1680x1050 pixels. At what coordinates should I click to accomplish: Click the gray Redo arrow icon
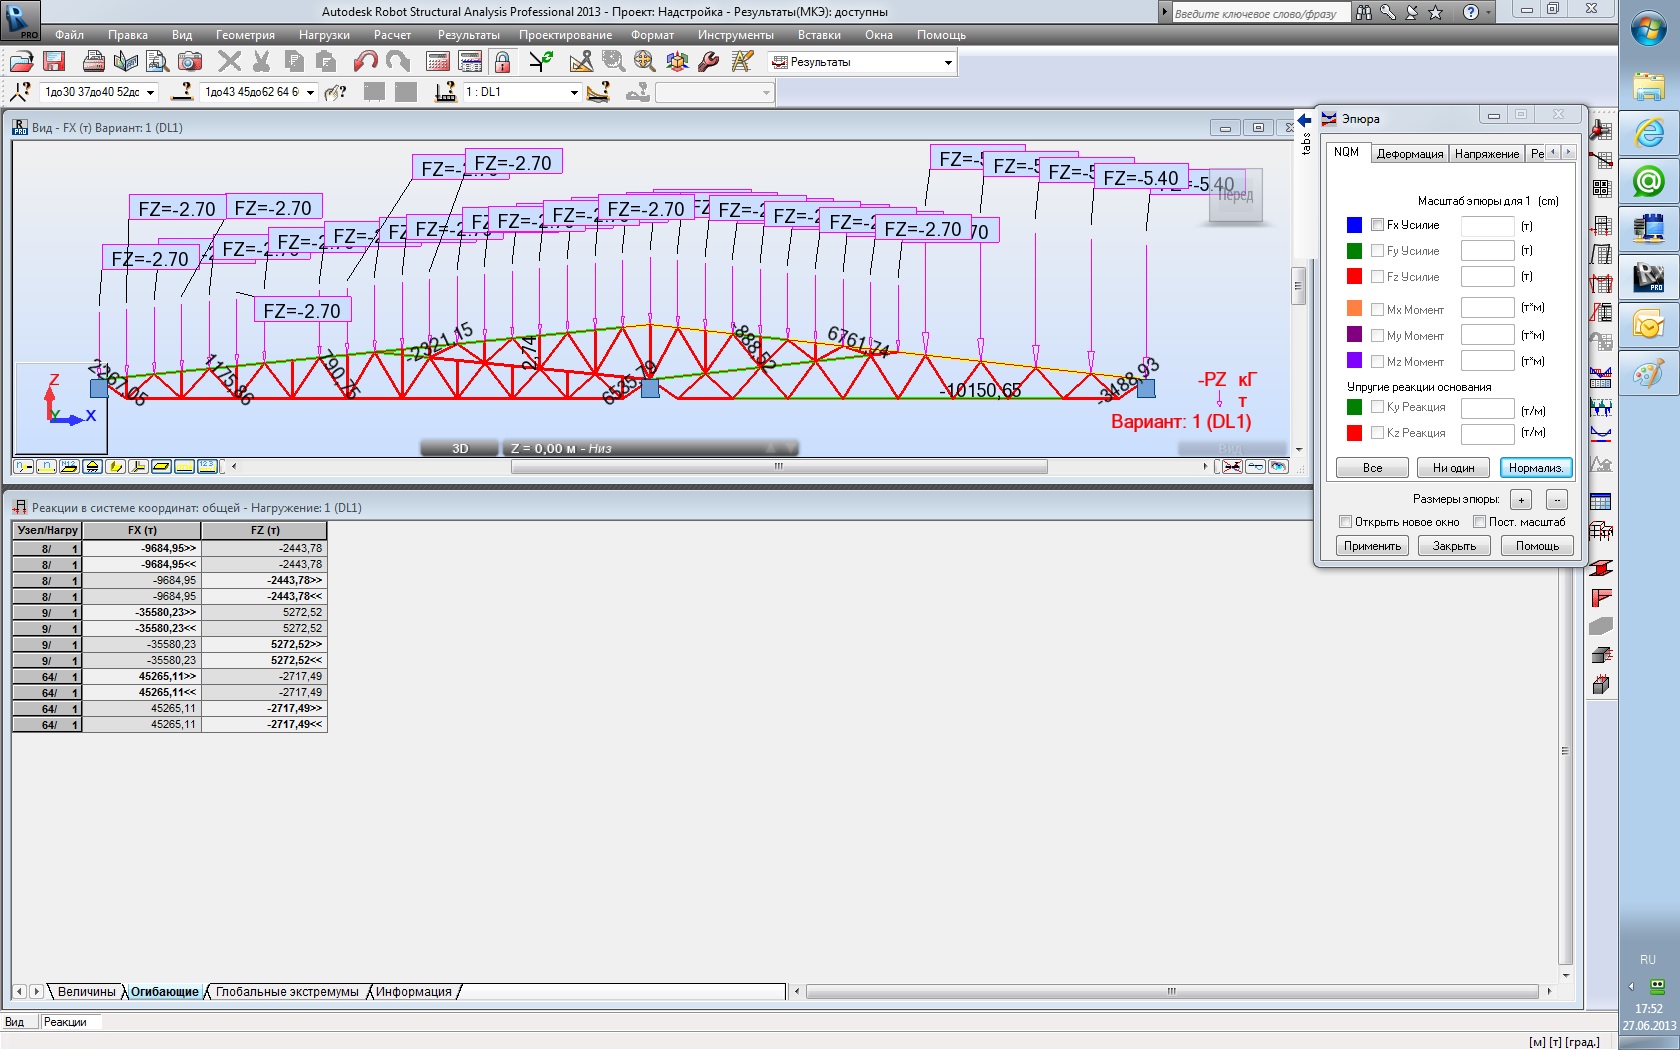point(398,62)
